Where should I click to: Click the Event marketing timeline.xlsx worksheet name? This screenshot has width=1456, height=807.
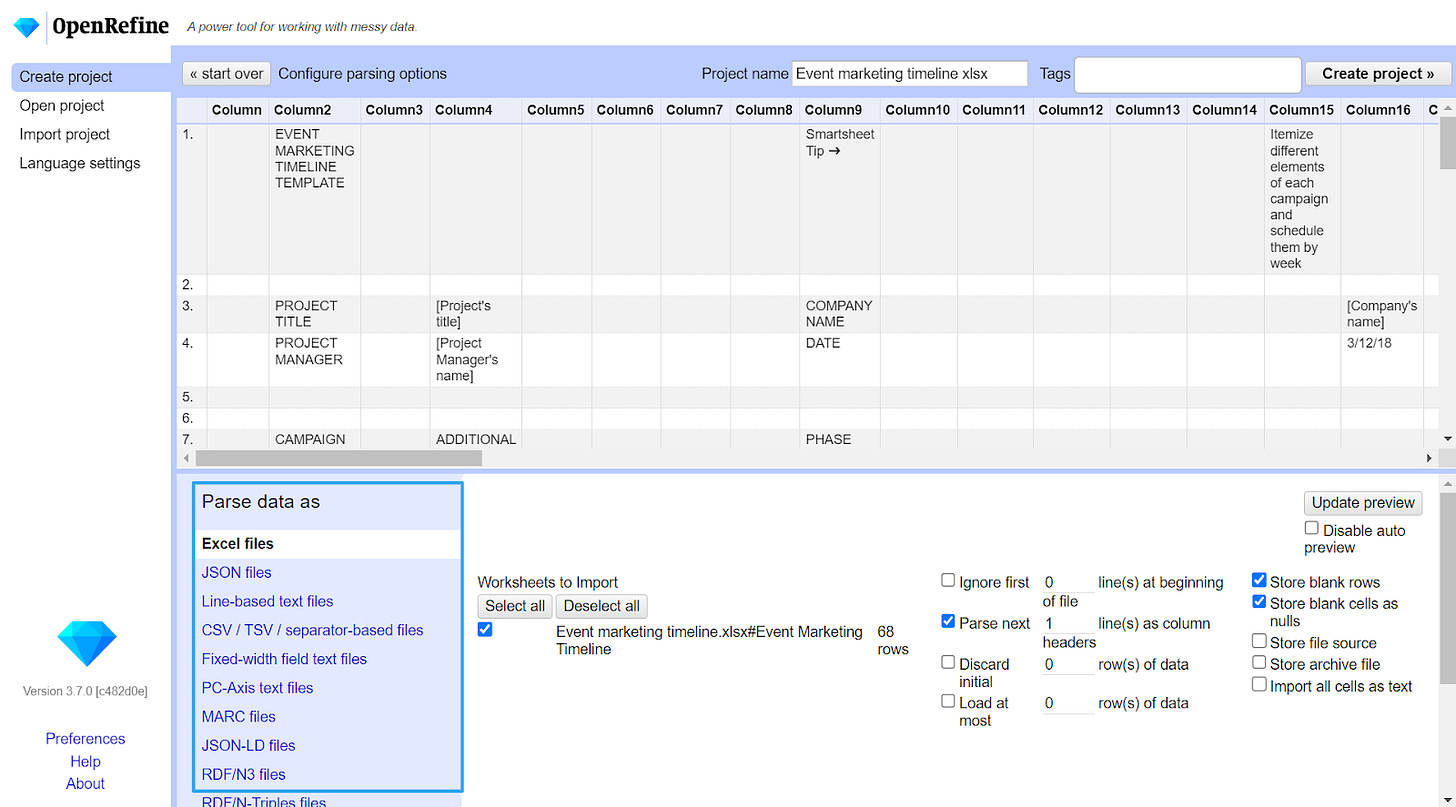[709, 640]
